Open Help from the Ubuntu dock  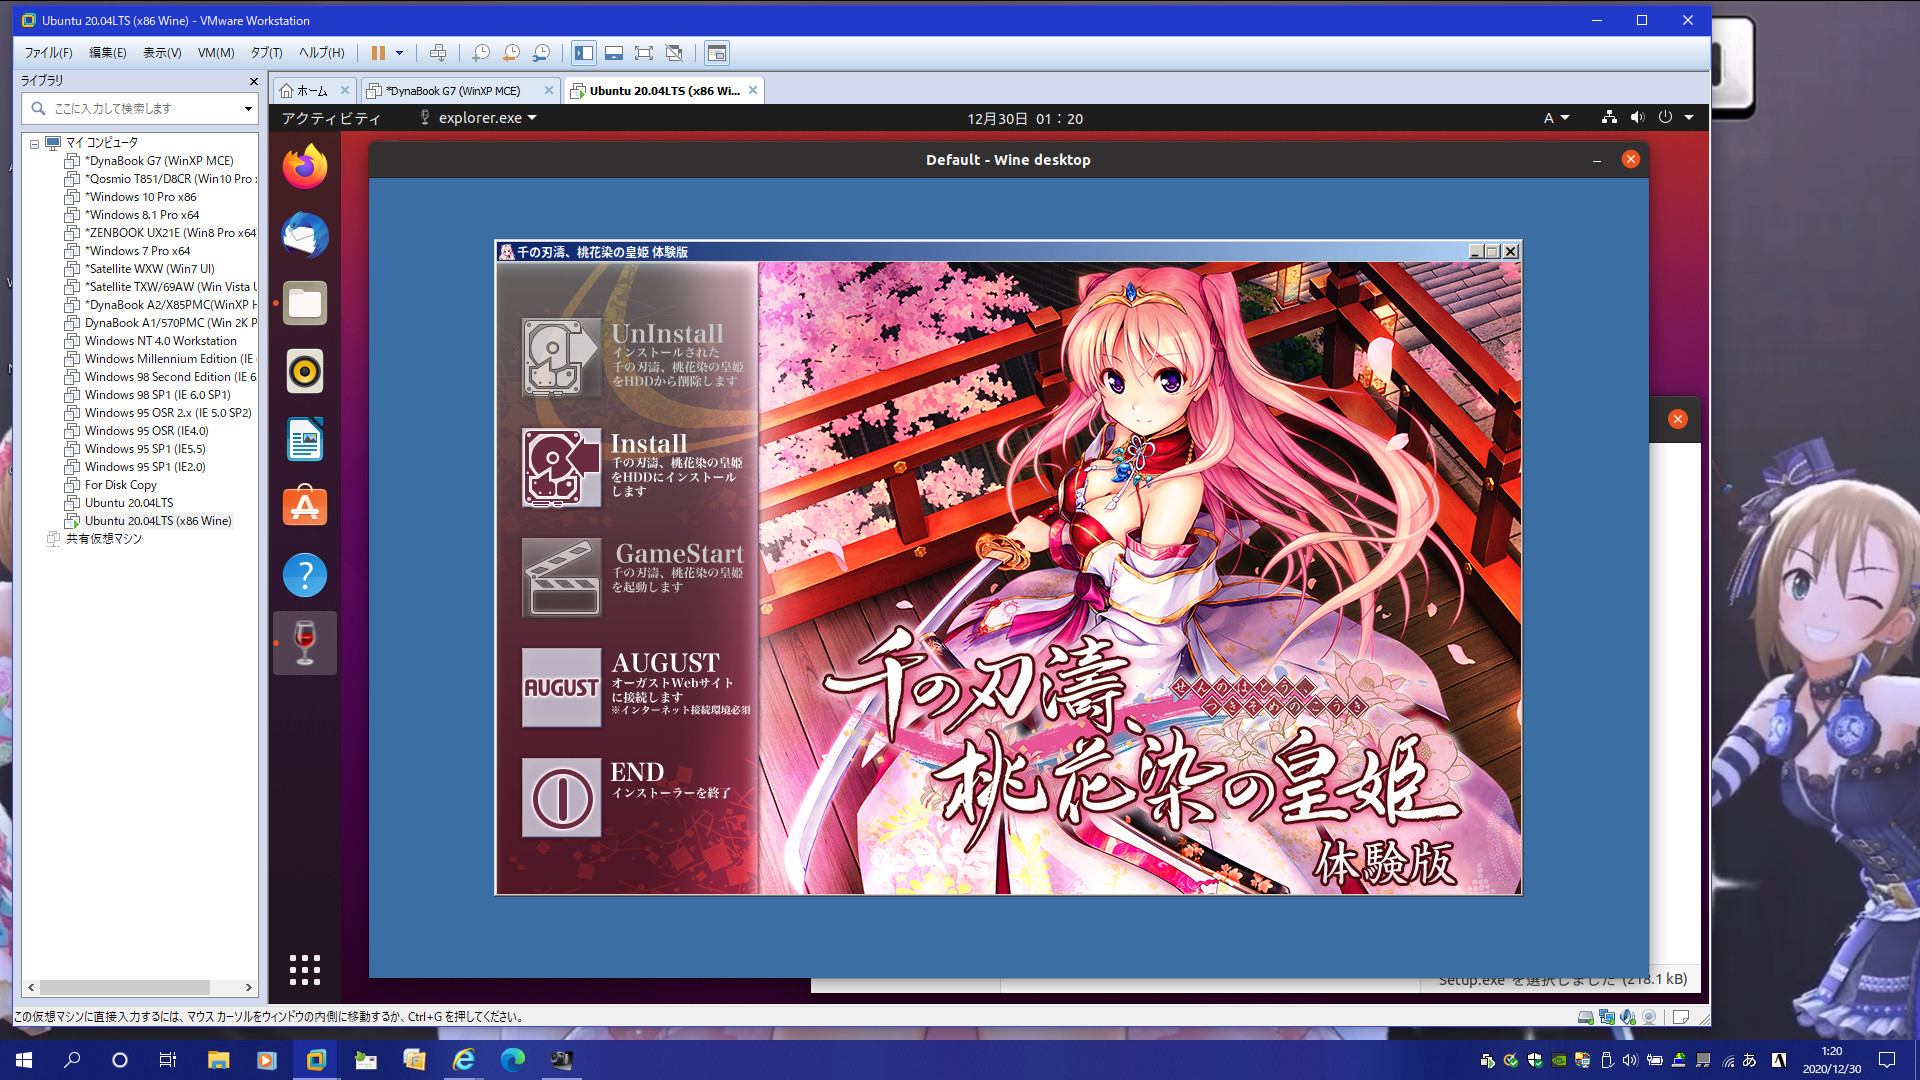[305, 575]
